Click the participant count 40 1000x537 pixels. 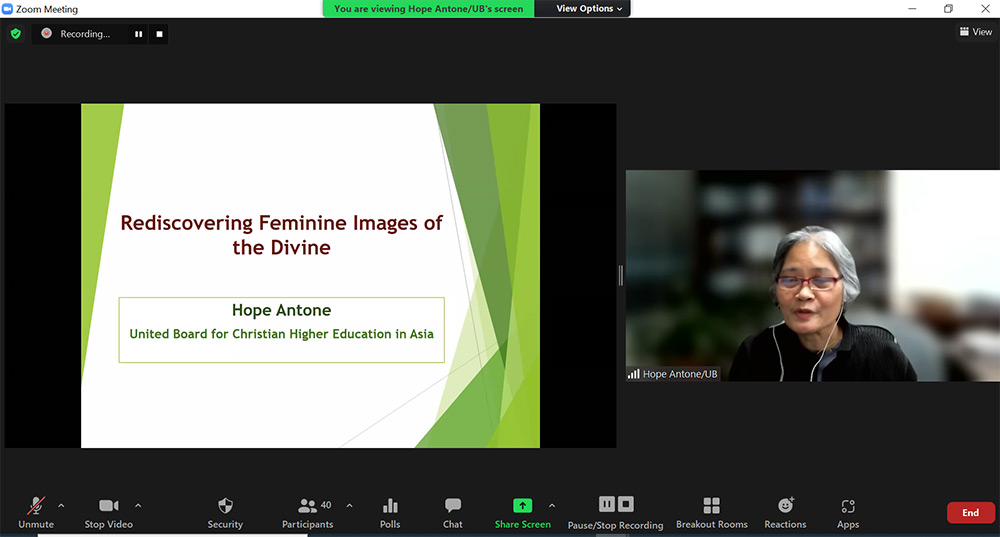326,505
